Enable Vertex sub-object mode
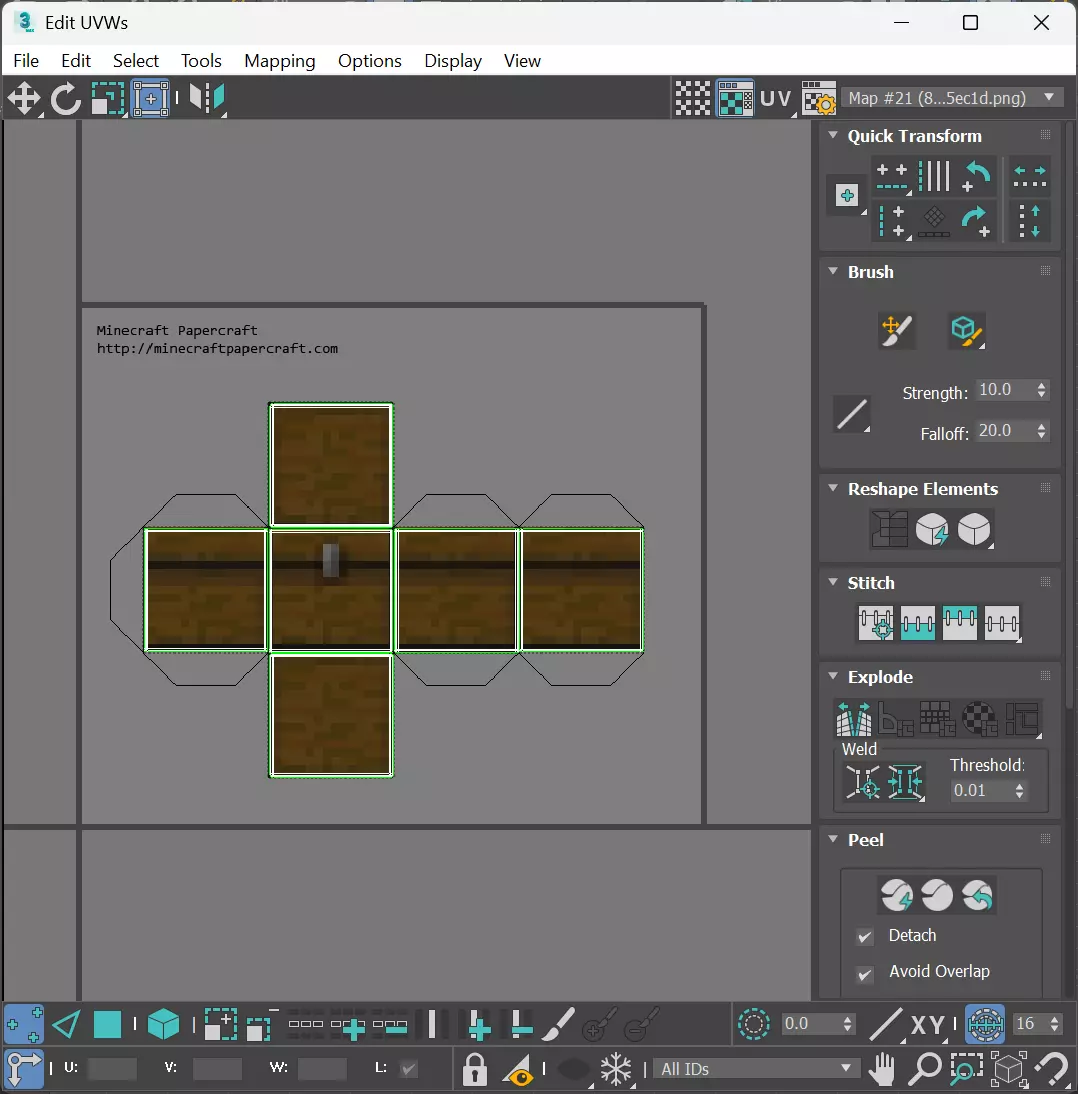The image size is (1078, 1094). tap(24, 1025)
